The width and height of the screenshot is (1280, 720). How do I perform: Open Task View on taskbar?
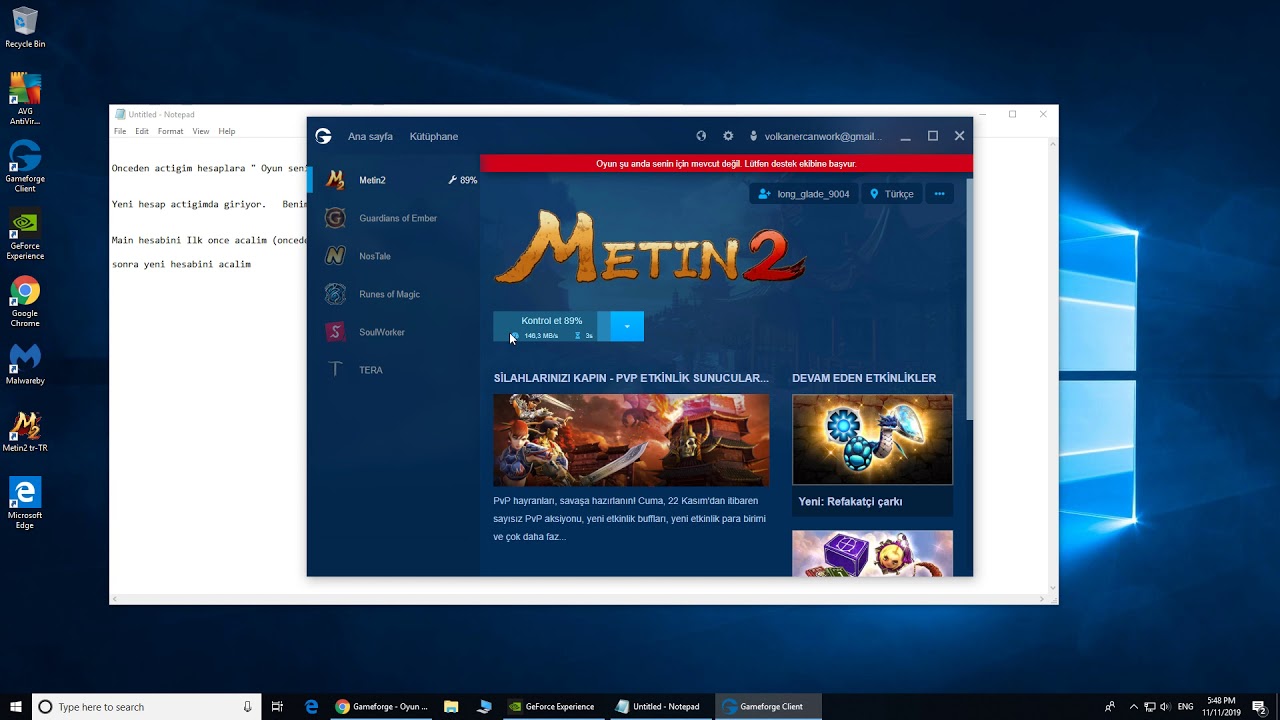click(277, 706)
